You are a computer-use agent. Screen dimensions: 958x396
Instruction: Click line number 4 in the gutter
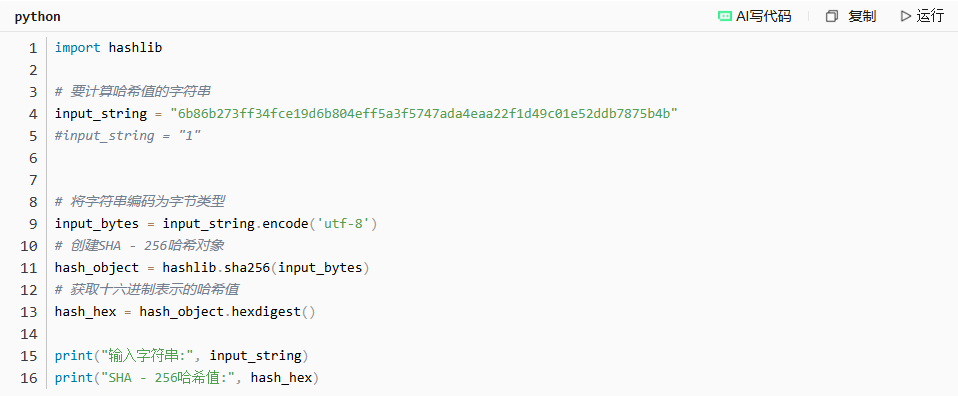point(33,114)
